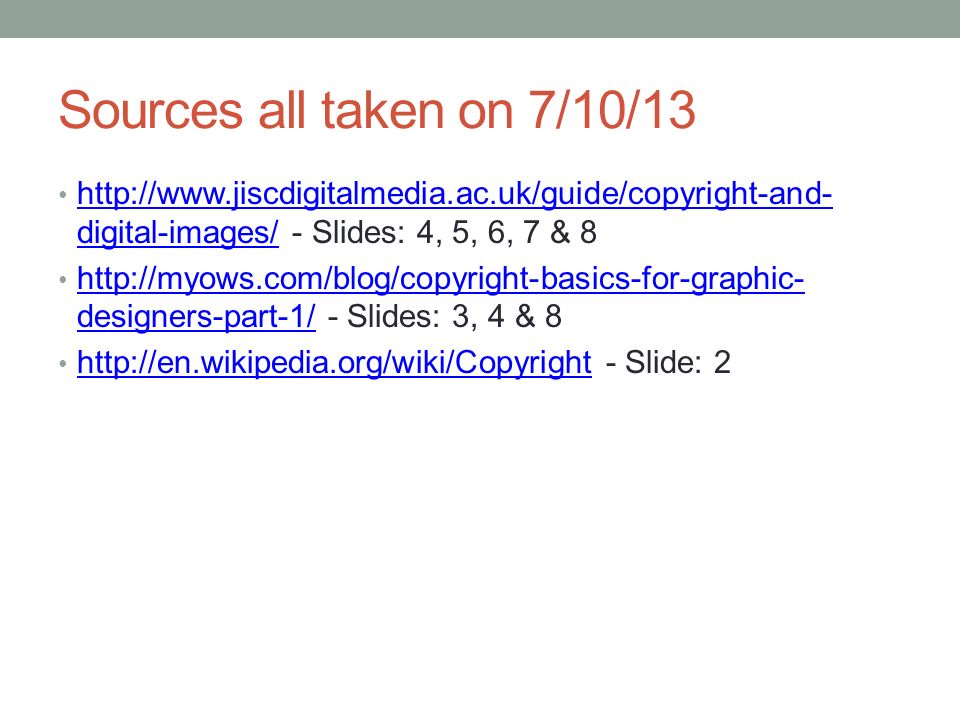Screen dimensions: 960x720
Task: Click the underlined 'designers-part-1/' link text
Action: coord(196,317)
